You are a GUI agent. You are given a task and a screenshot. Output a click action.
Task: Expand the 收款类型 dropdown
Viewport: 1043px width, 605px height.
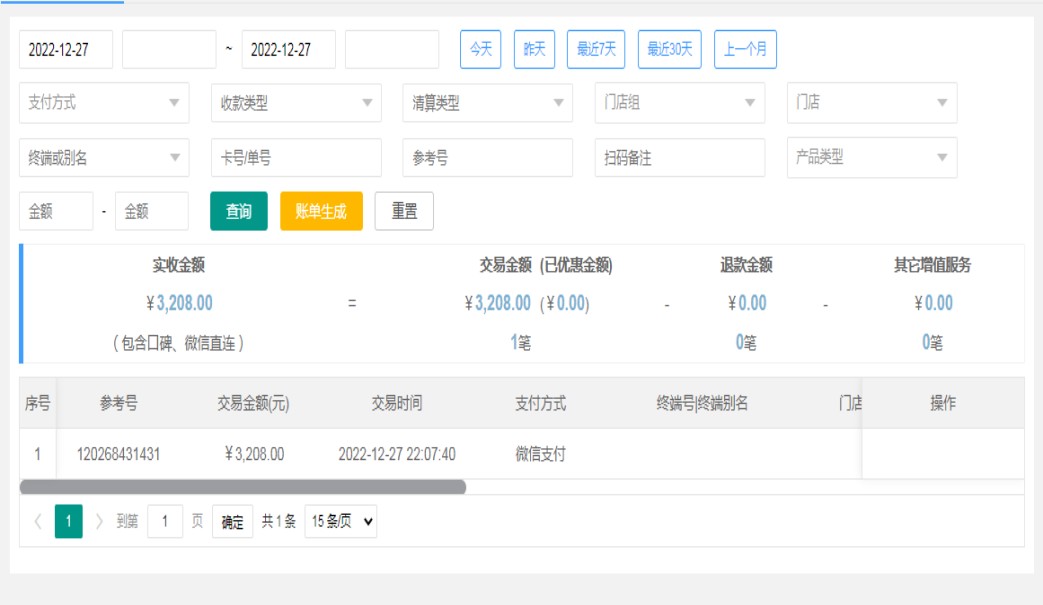[296, 103]
